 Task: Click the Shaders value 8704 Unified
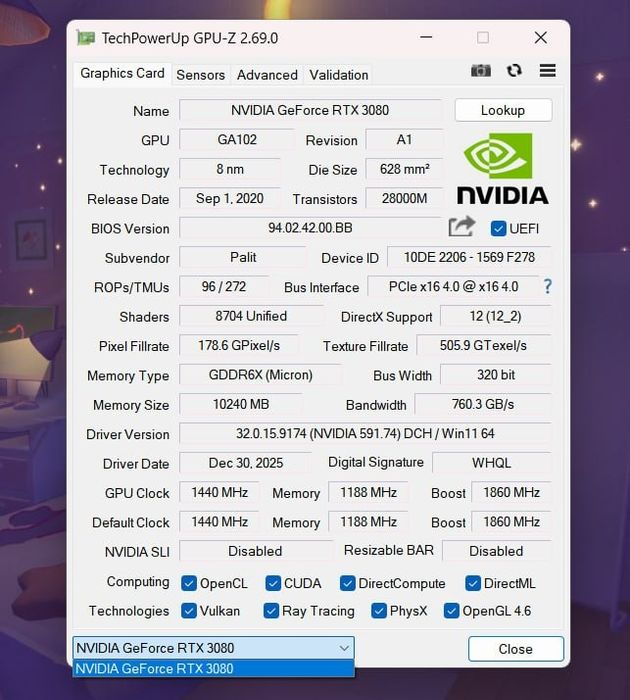coord(251,317)
